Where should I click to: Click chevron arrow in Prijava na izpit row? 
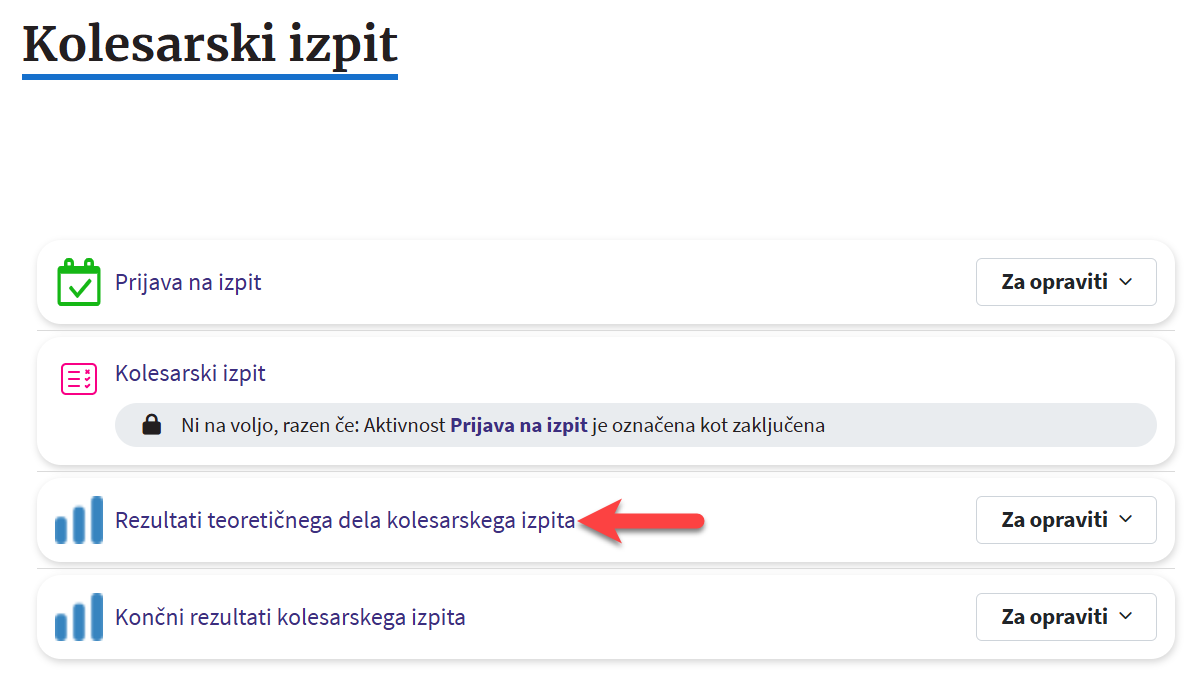1125,282
